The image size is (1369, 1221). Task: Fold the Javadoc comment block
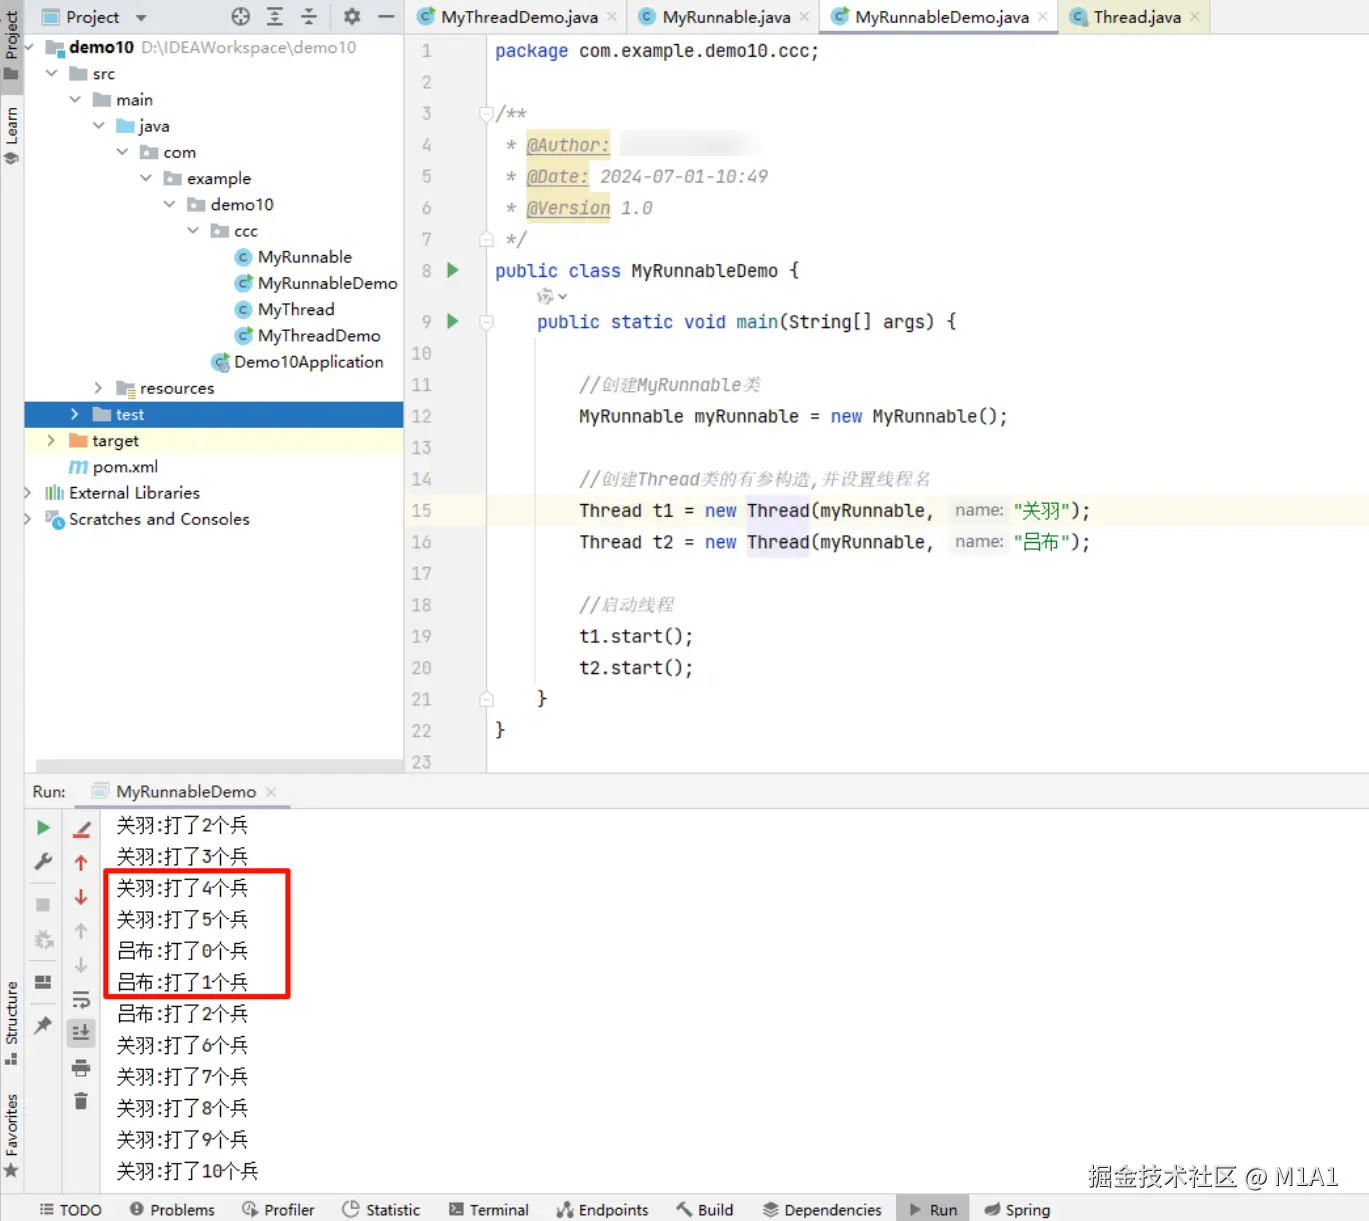coord(486,113)
